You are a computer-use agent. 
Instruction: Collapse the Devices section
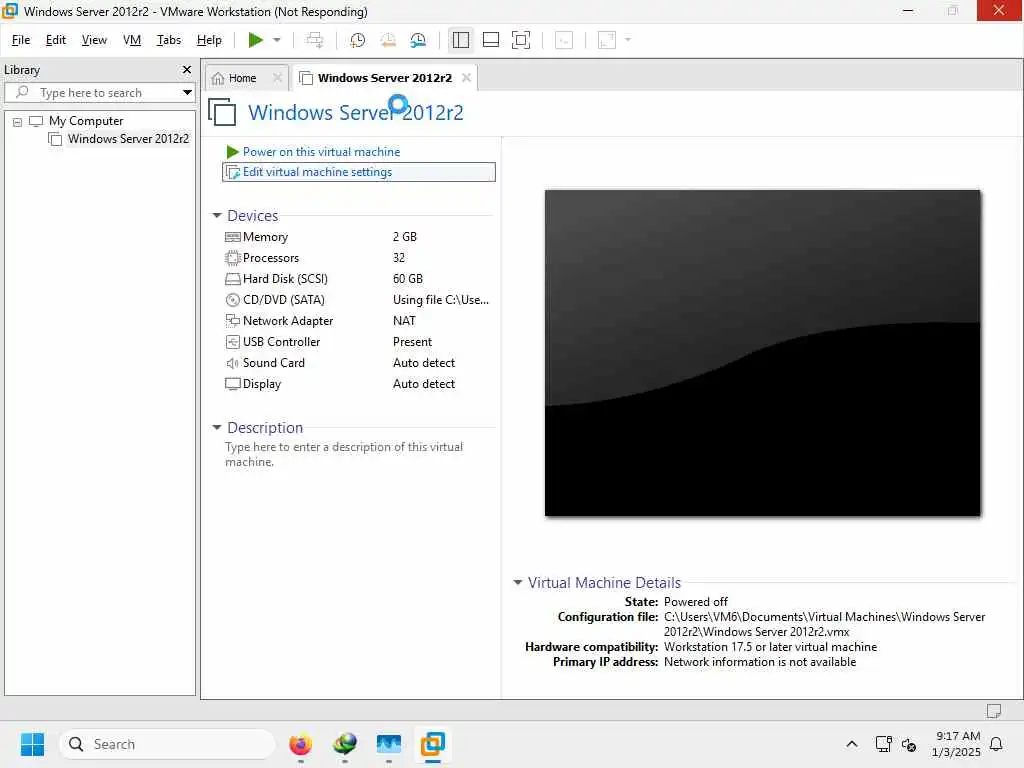(217, 216)
